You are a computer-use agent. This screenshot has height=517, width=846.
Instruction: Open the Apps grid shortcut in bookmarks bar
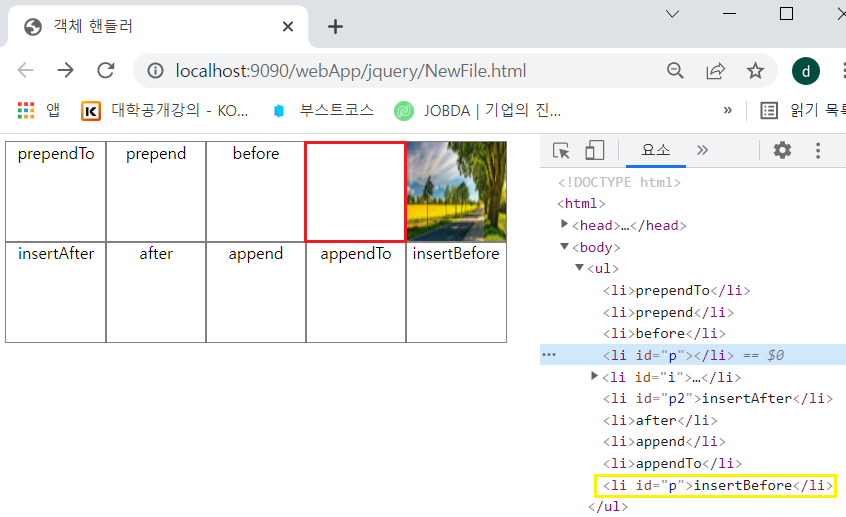[38, 111]
